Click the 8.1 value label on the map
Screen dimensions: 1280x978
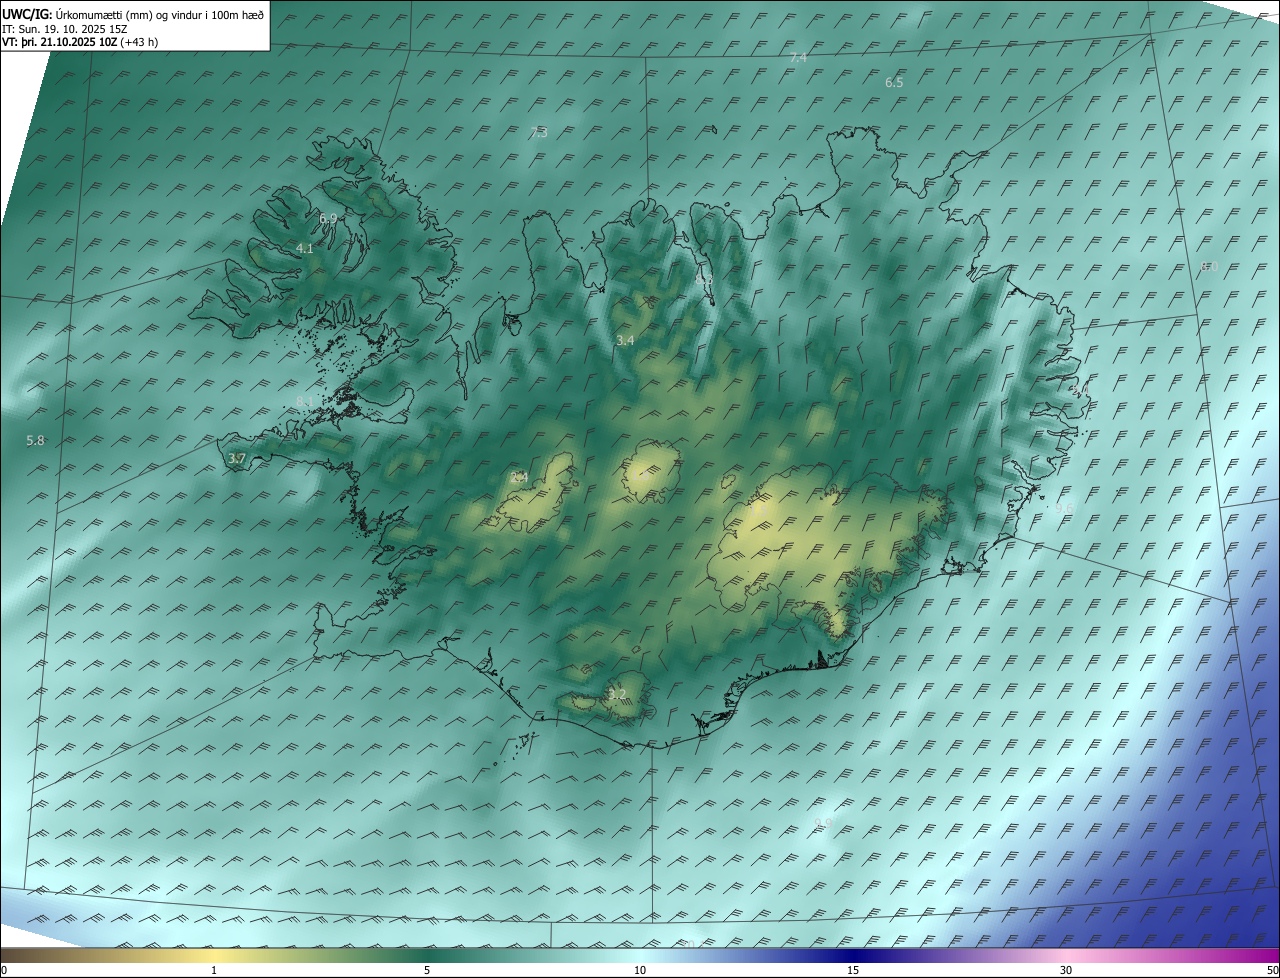[x=305, y=401]
